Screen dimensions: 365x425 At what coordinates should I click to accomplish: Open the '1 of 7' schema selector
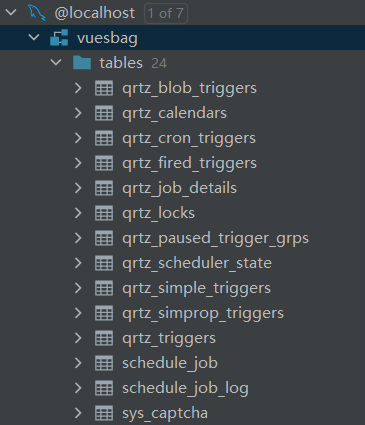(x=166, y=14)
